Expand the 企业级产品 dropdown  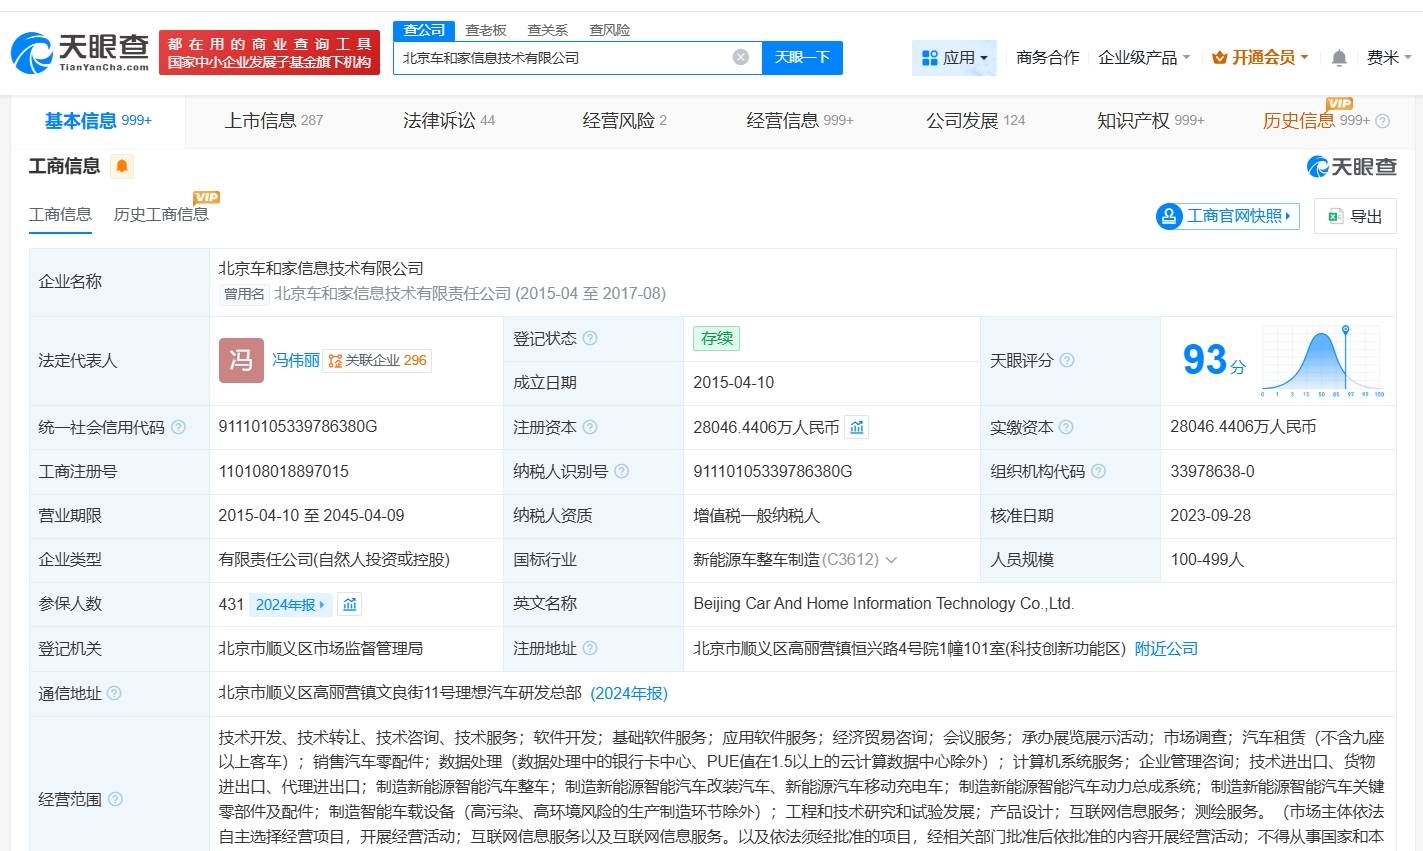click(1144, 58)
